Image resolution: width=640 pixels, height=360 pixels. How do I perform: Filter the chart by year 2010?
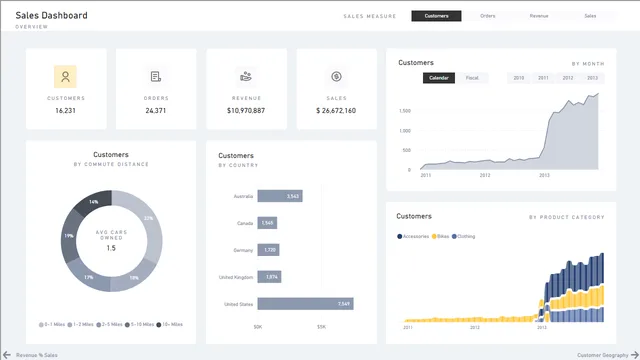[x=519, y=78]
